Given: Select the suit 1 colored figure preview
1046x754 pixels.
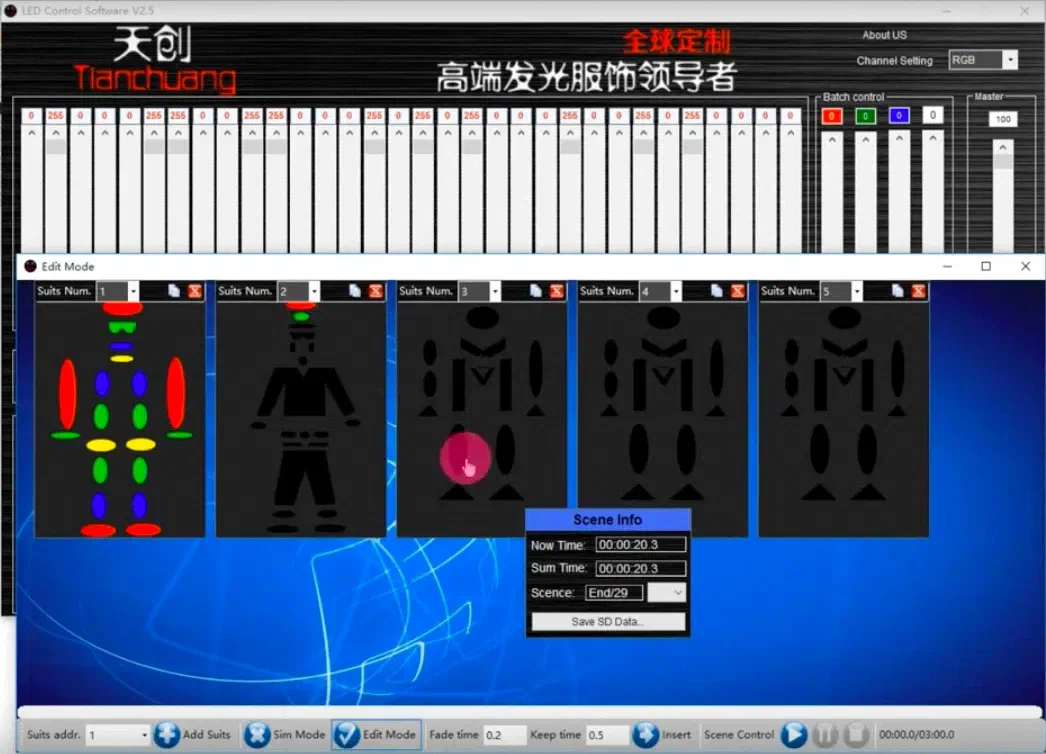Looking at the screenshot, I should pos(120,419).
